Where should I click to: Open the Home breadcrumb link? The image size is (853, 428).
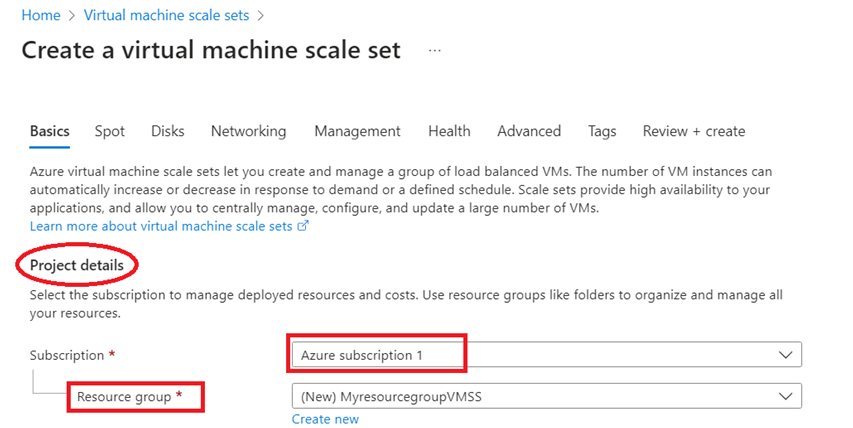click(40, 16)
